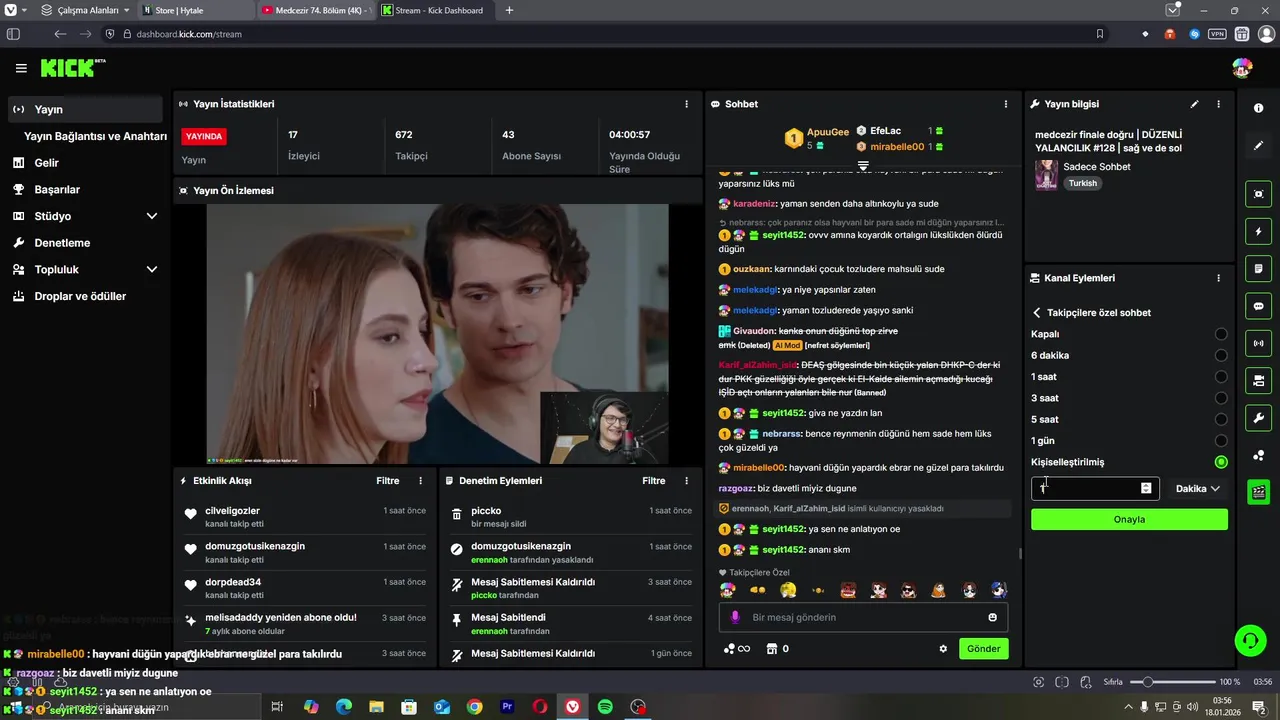Expand the Topluluk sidebar section
Screen dimensions: 1280x720
[152, 269]
